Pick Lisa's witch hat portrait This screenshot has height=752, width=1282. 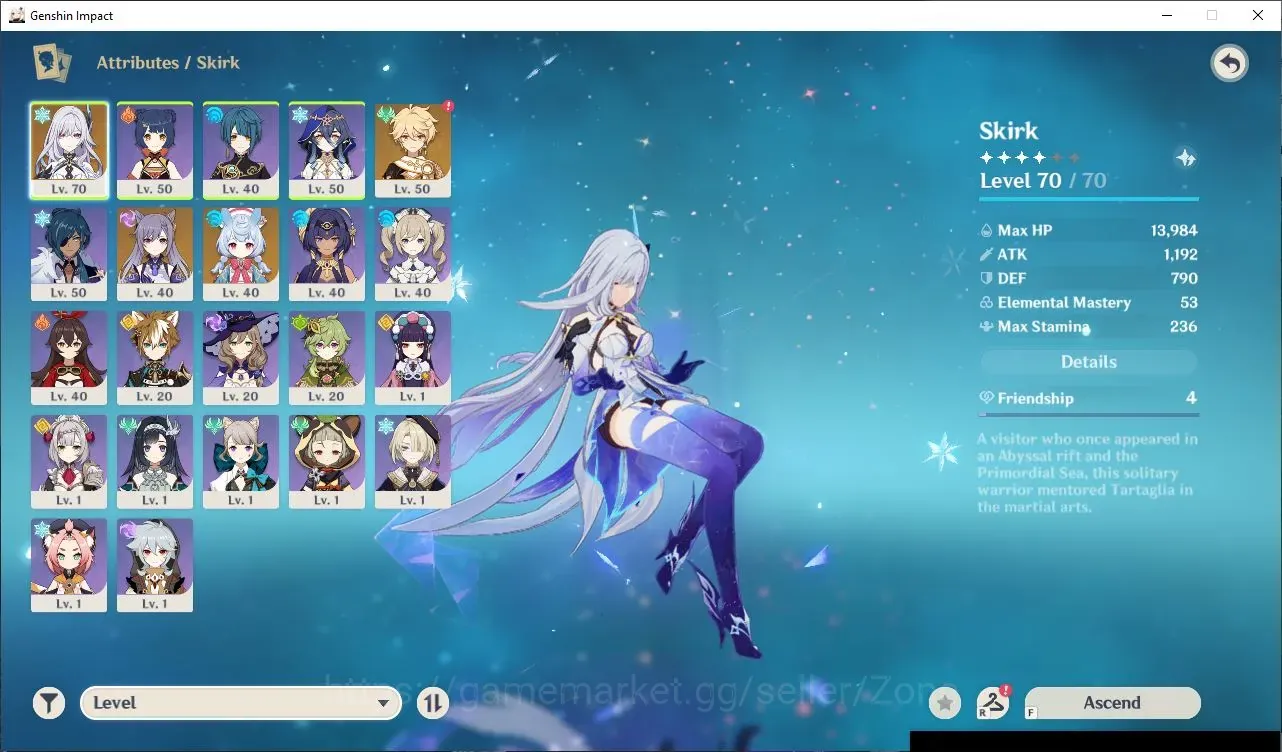[x=241, y=358]
